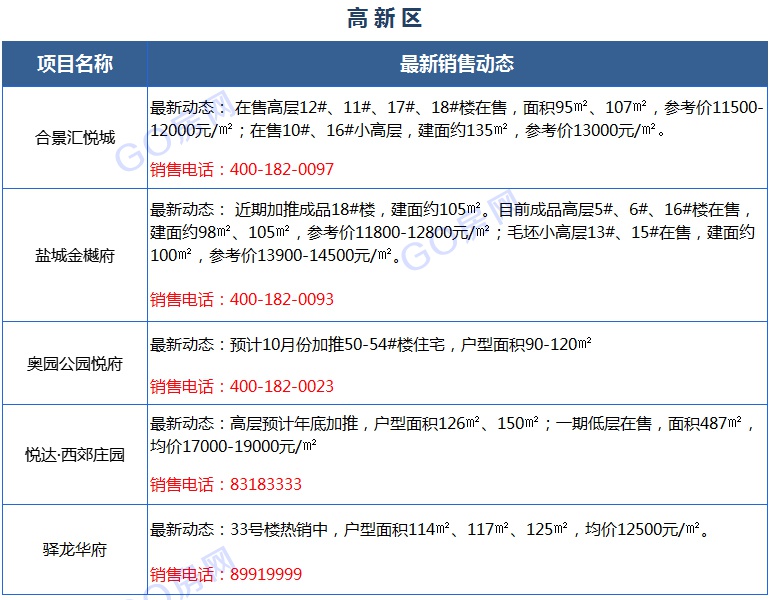The height and width of the screenshot is (600, 770).
Task: Select the 合景汇悦城 project name cell
Action: [75, 137]
